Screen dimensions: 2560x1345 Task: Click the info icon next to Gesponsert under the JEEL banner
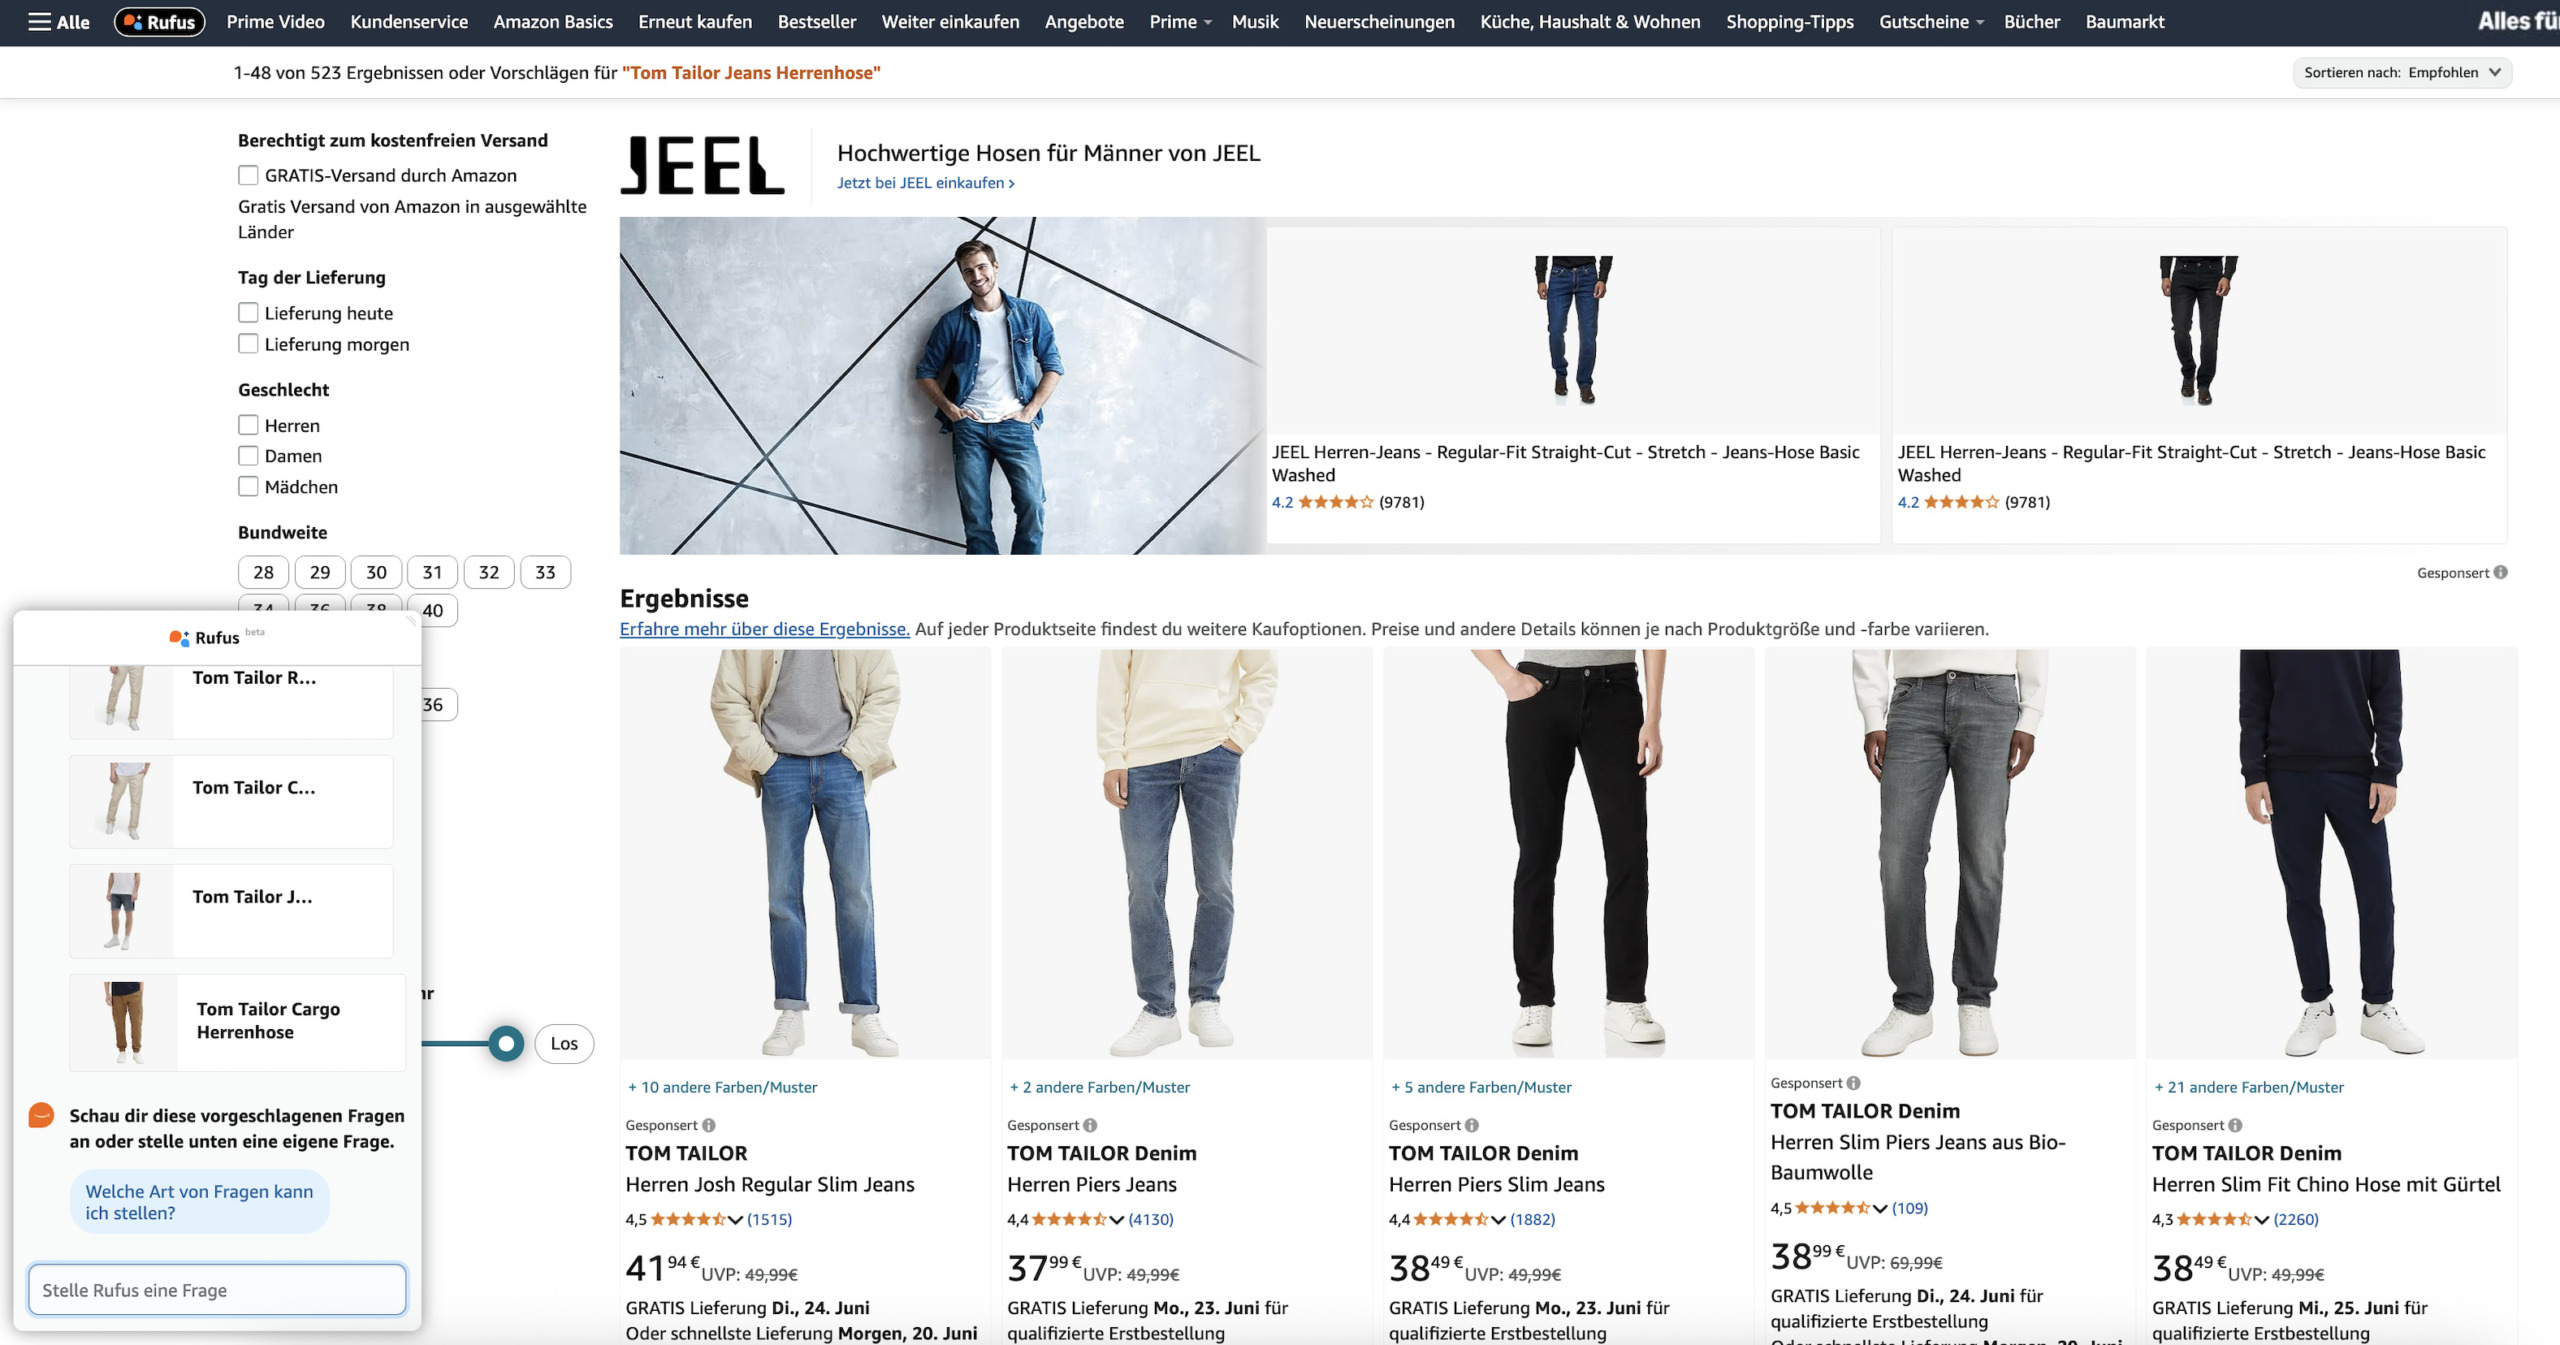pyautogui.click(x=2500, y=572)
